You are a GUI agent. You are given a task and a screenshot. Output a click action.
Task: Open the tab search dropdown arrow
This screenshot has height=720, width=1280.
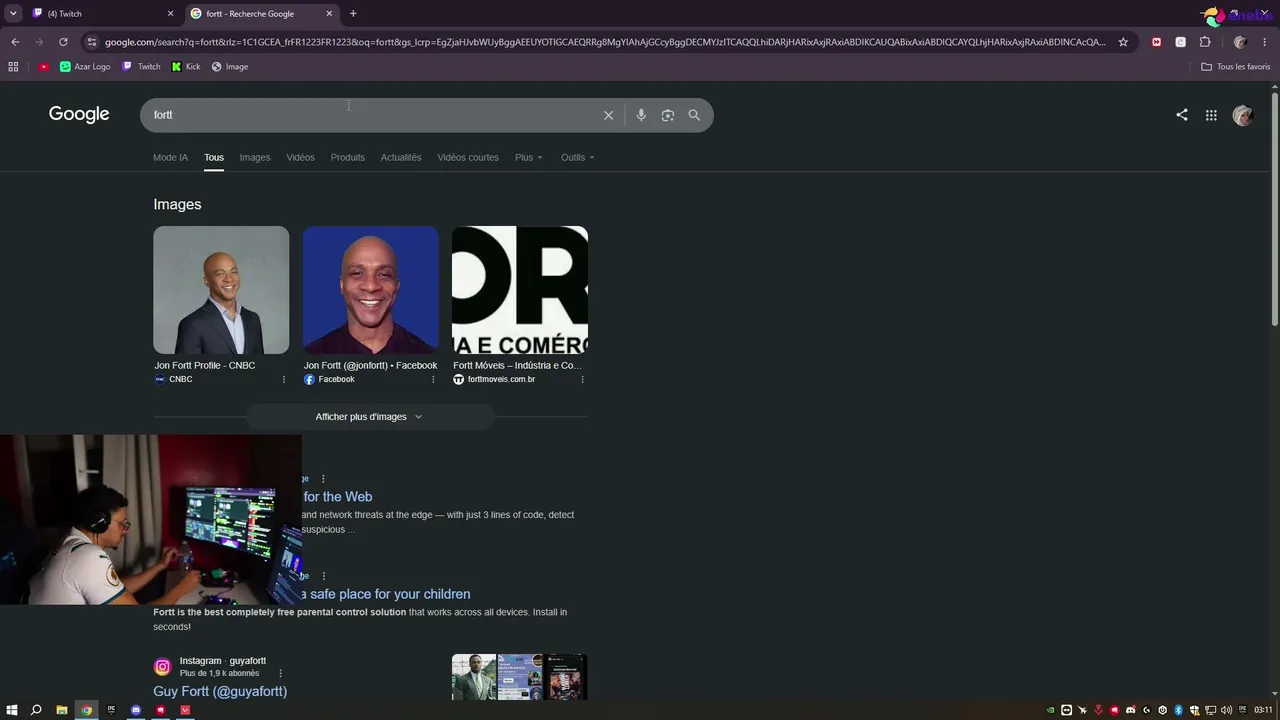pos(13,14)
